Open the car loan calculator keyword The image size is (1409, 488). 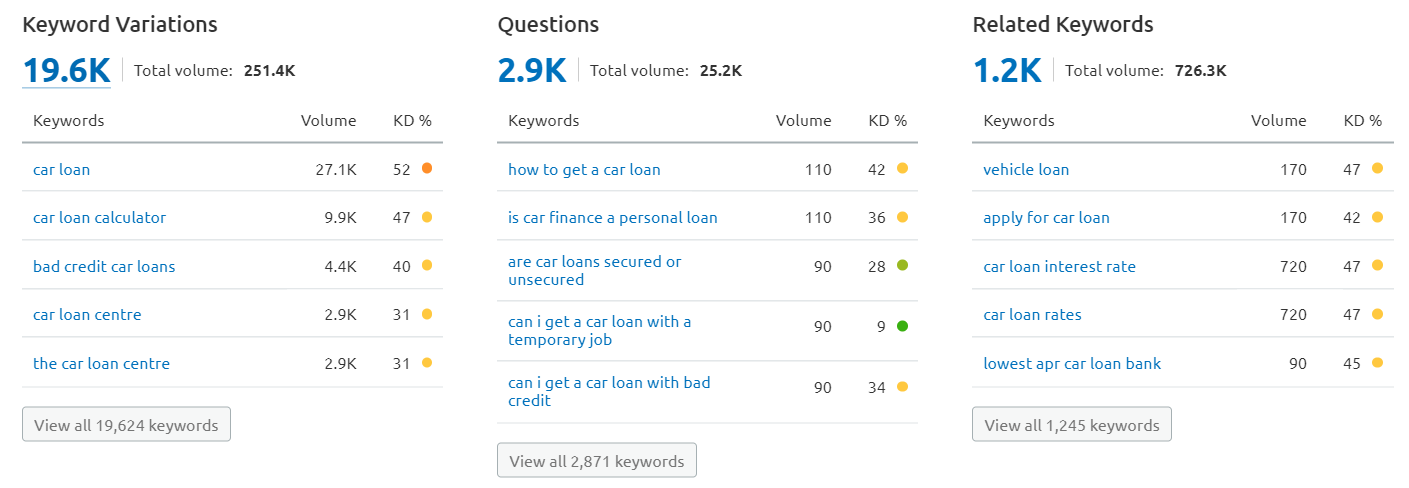point(100,217)
